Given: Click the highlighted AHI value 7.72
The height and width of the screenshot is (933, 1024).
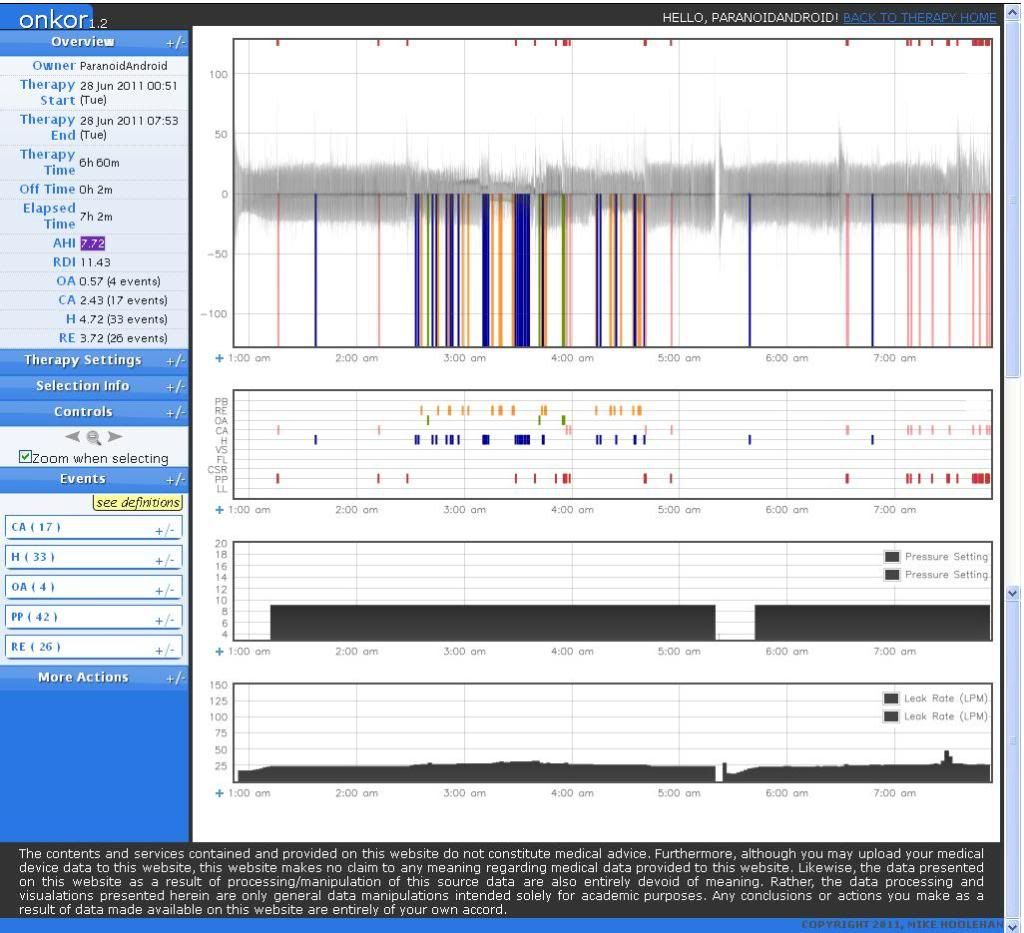Looking at the screenshot, I should coord(93,243).
